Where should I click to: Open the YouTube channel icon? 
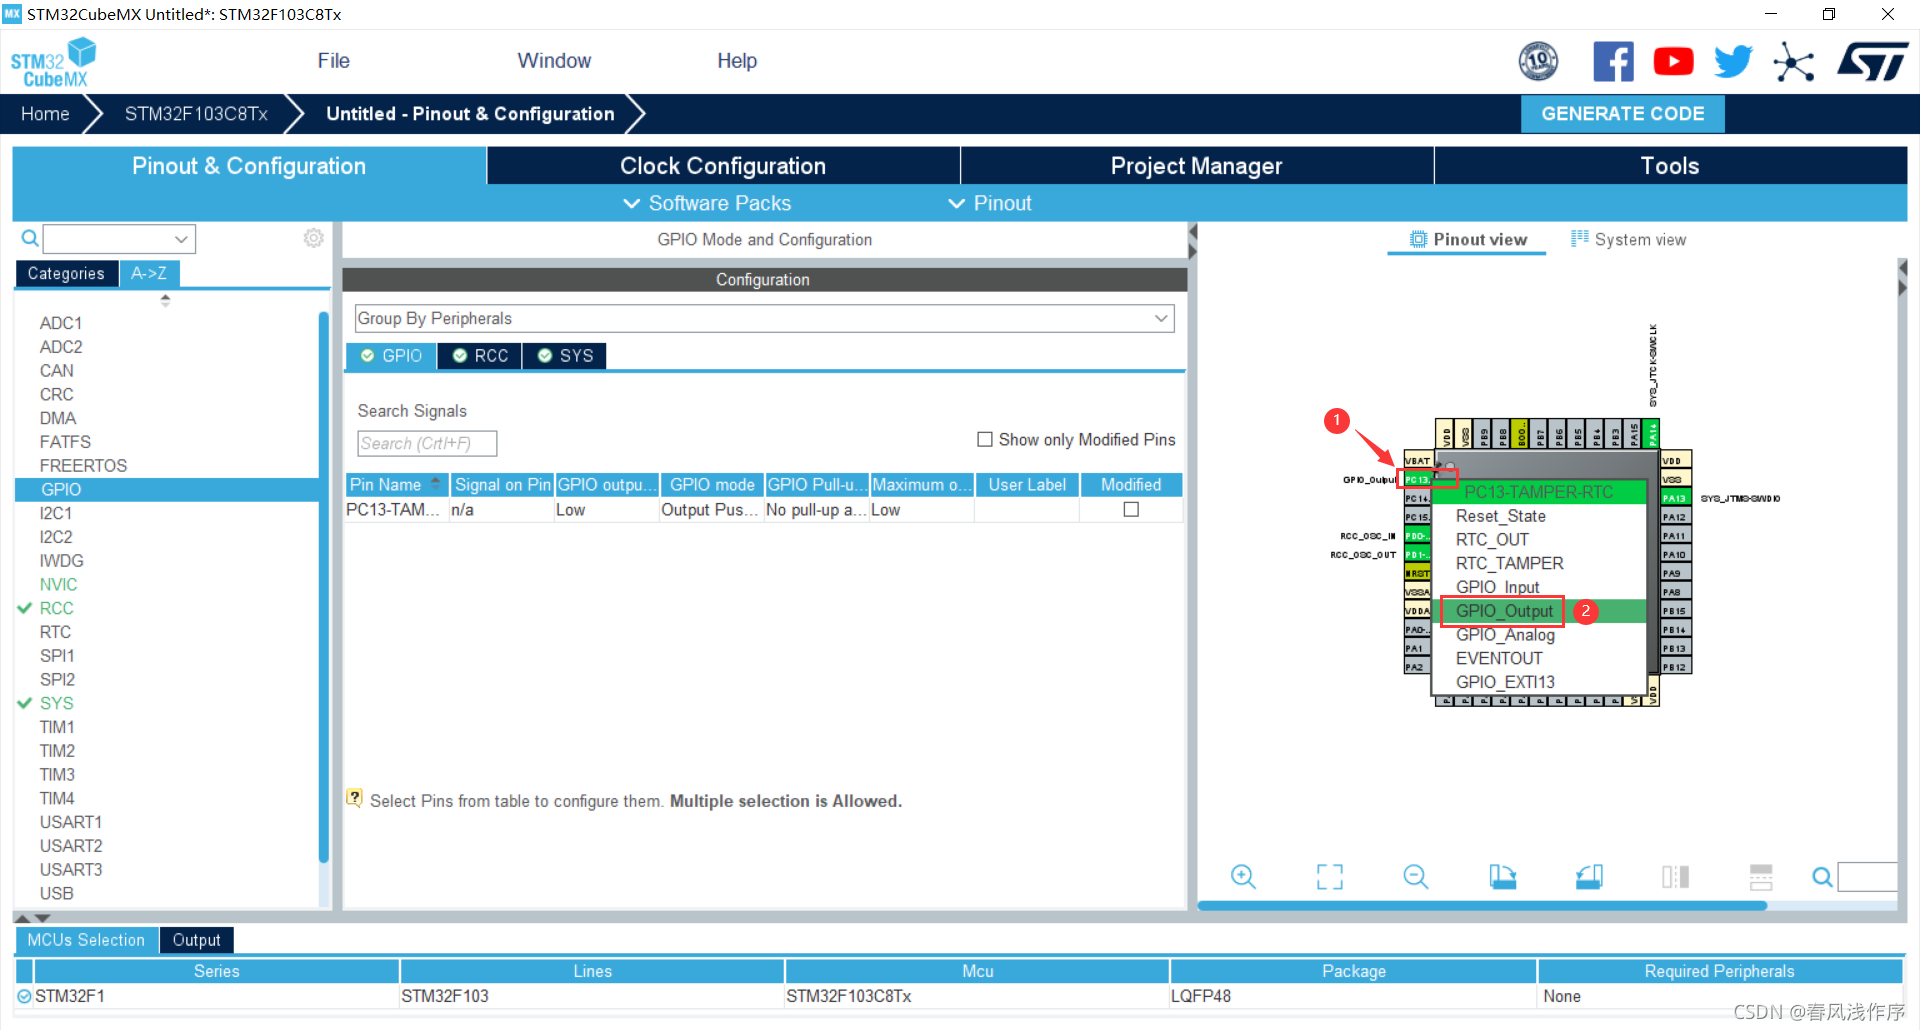click(1673, 62)
